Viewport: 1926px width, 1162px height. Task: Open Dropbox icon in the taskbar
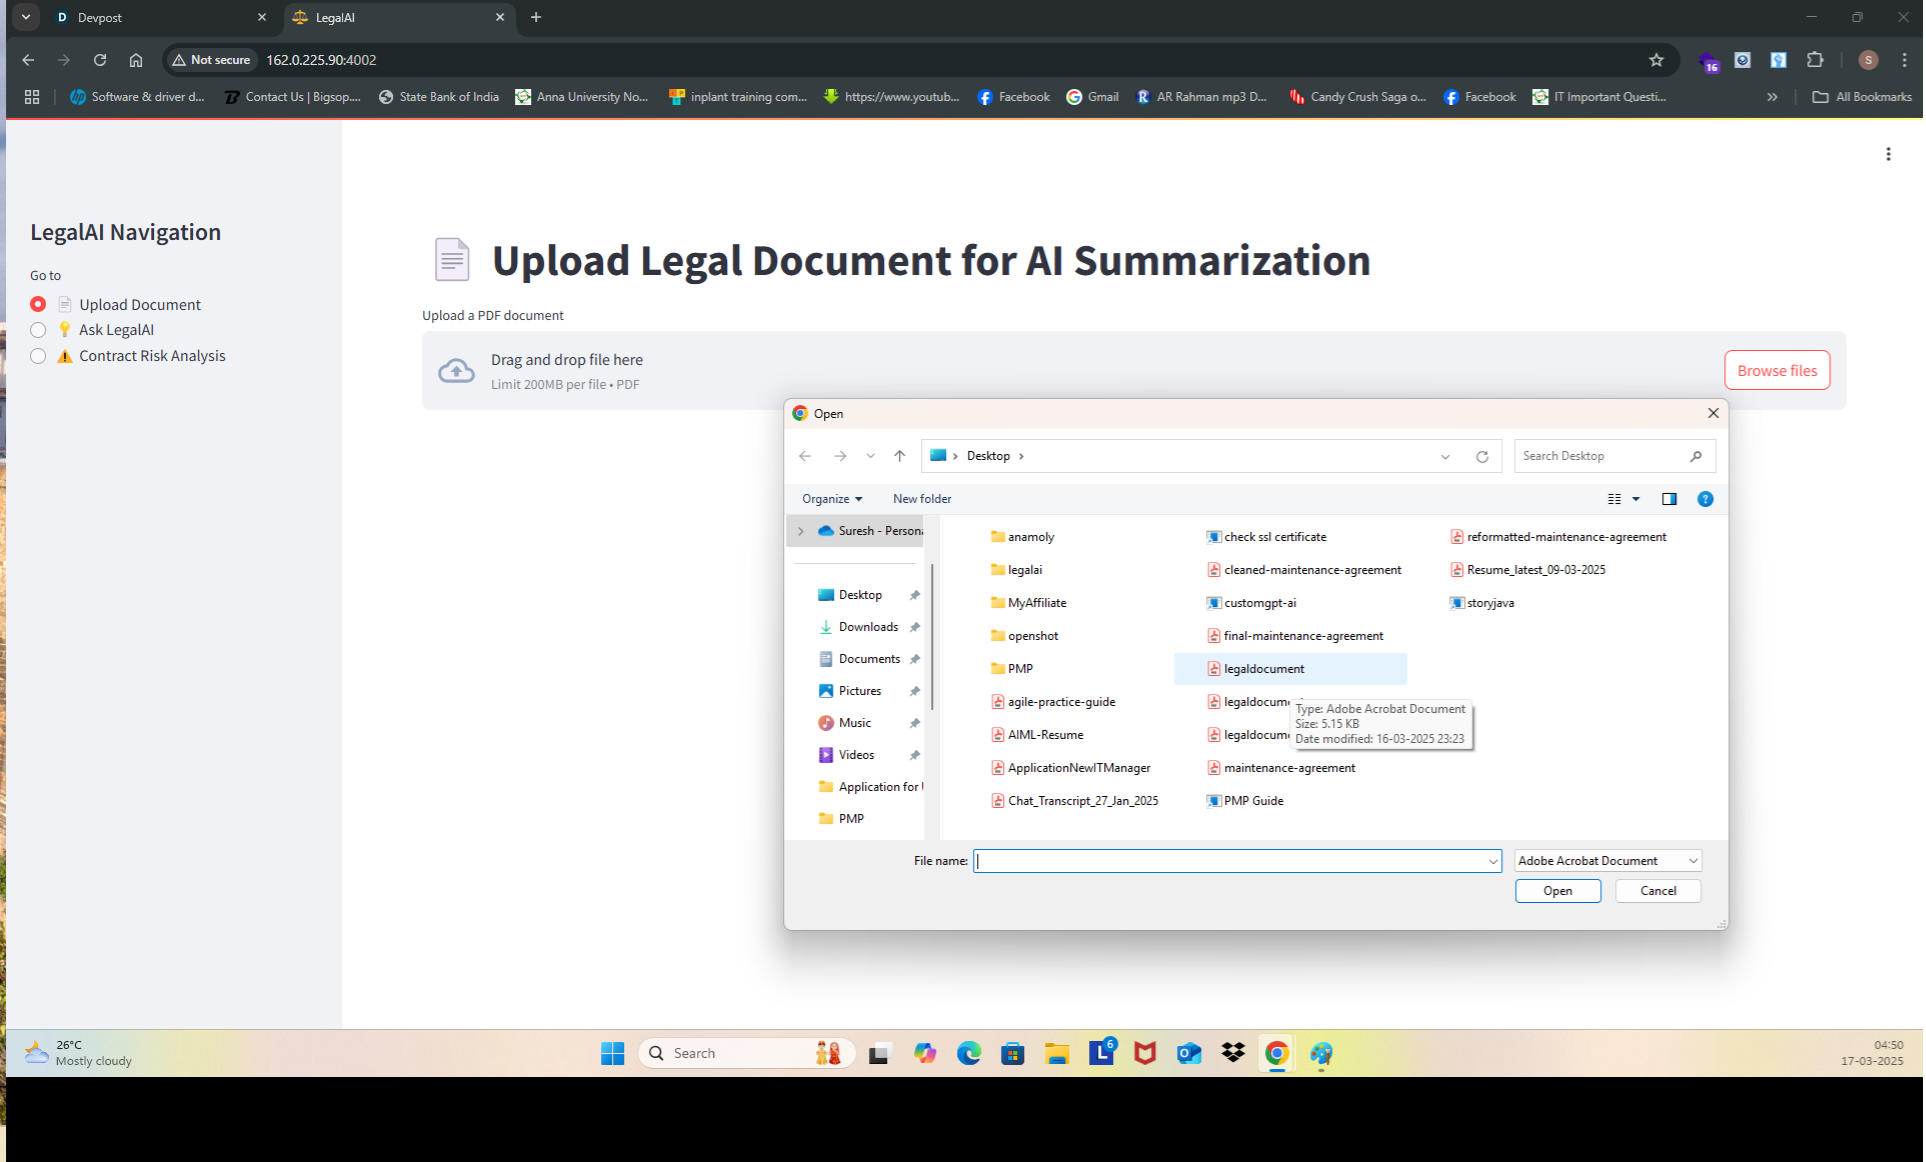tap(1233, 1053)
